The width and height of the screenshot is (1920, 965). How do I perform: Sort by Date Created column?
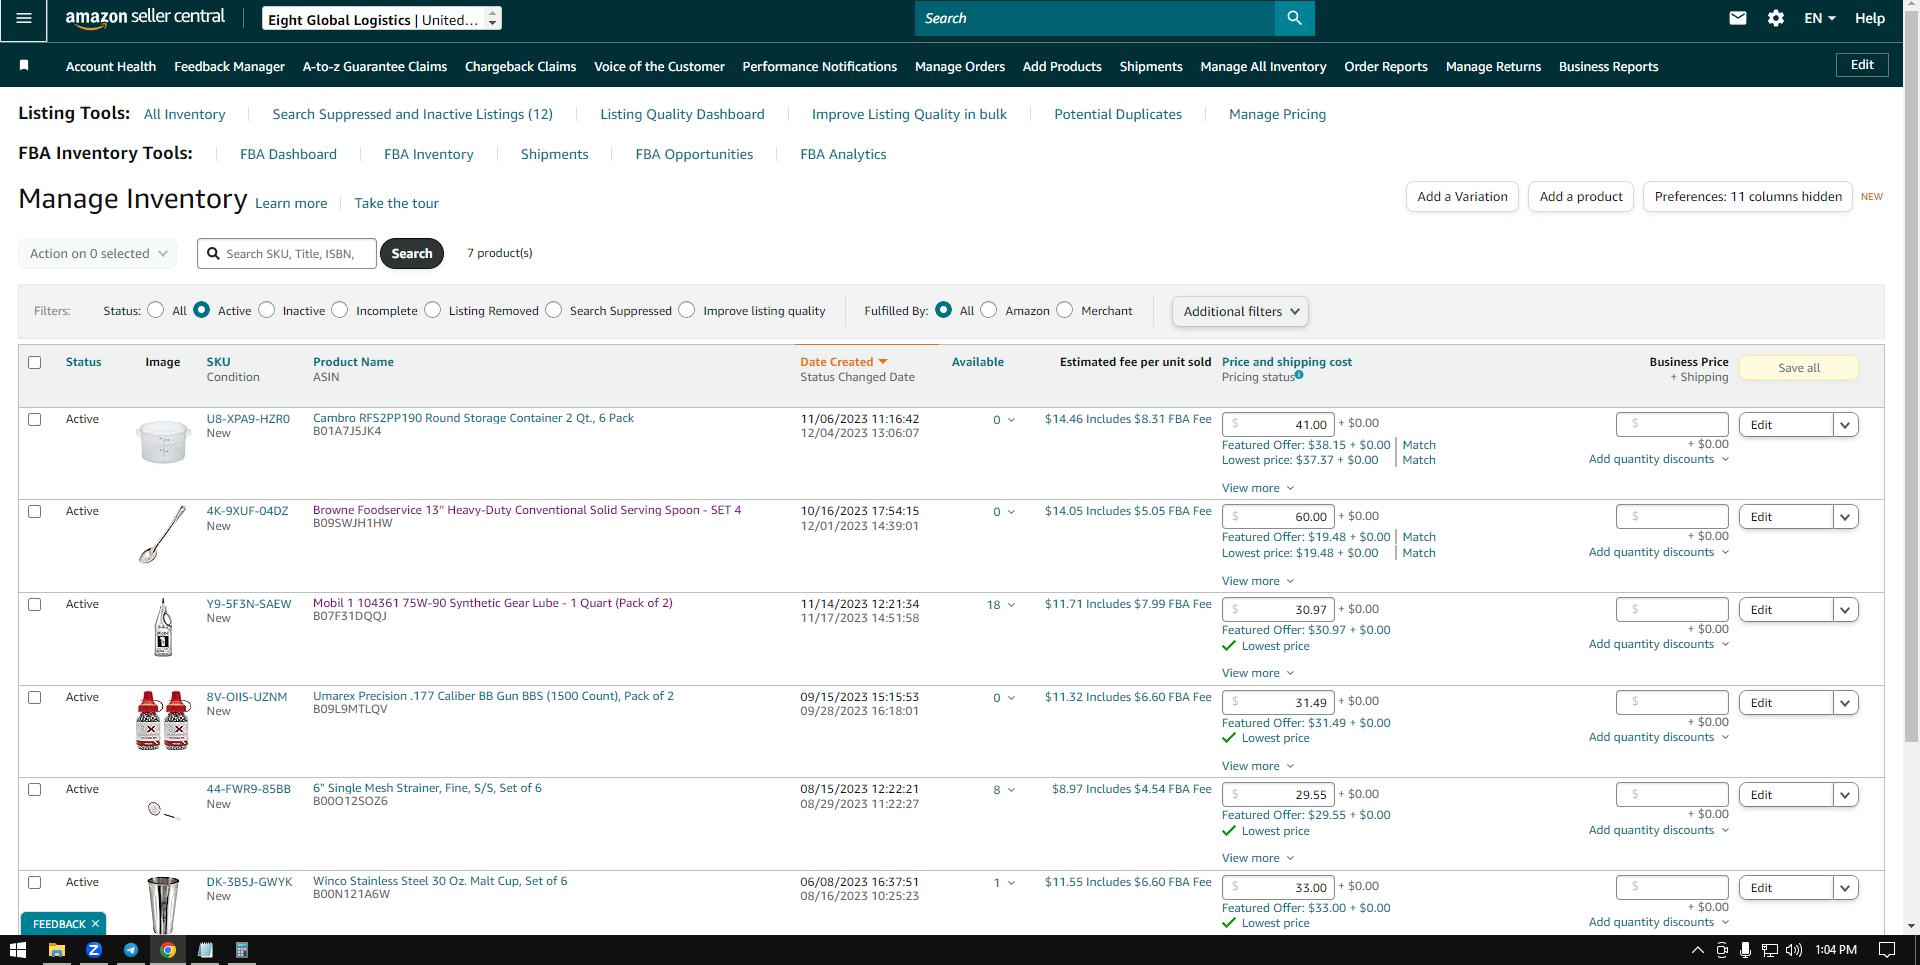click(x=843, y=362)
